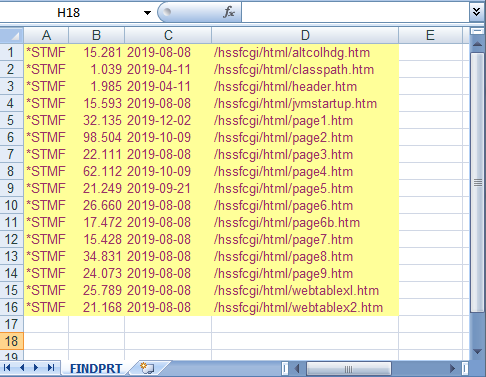
Task: Click cell with /hssfcgi/html/jvmstartup.htm
Action: click(x=305, y=103)
